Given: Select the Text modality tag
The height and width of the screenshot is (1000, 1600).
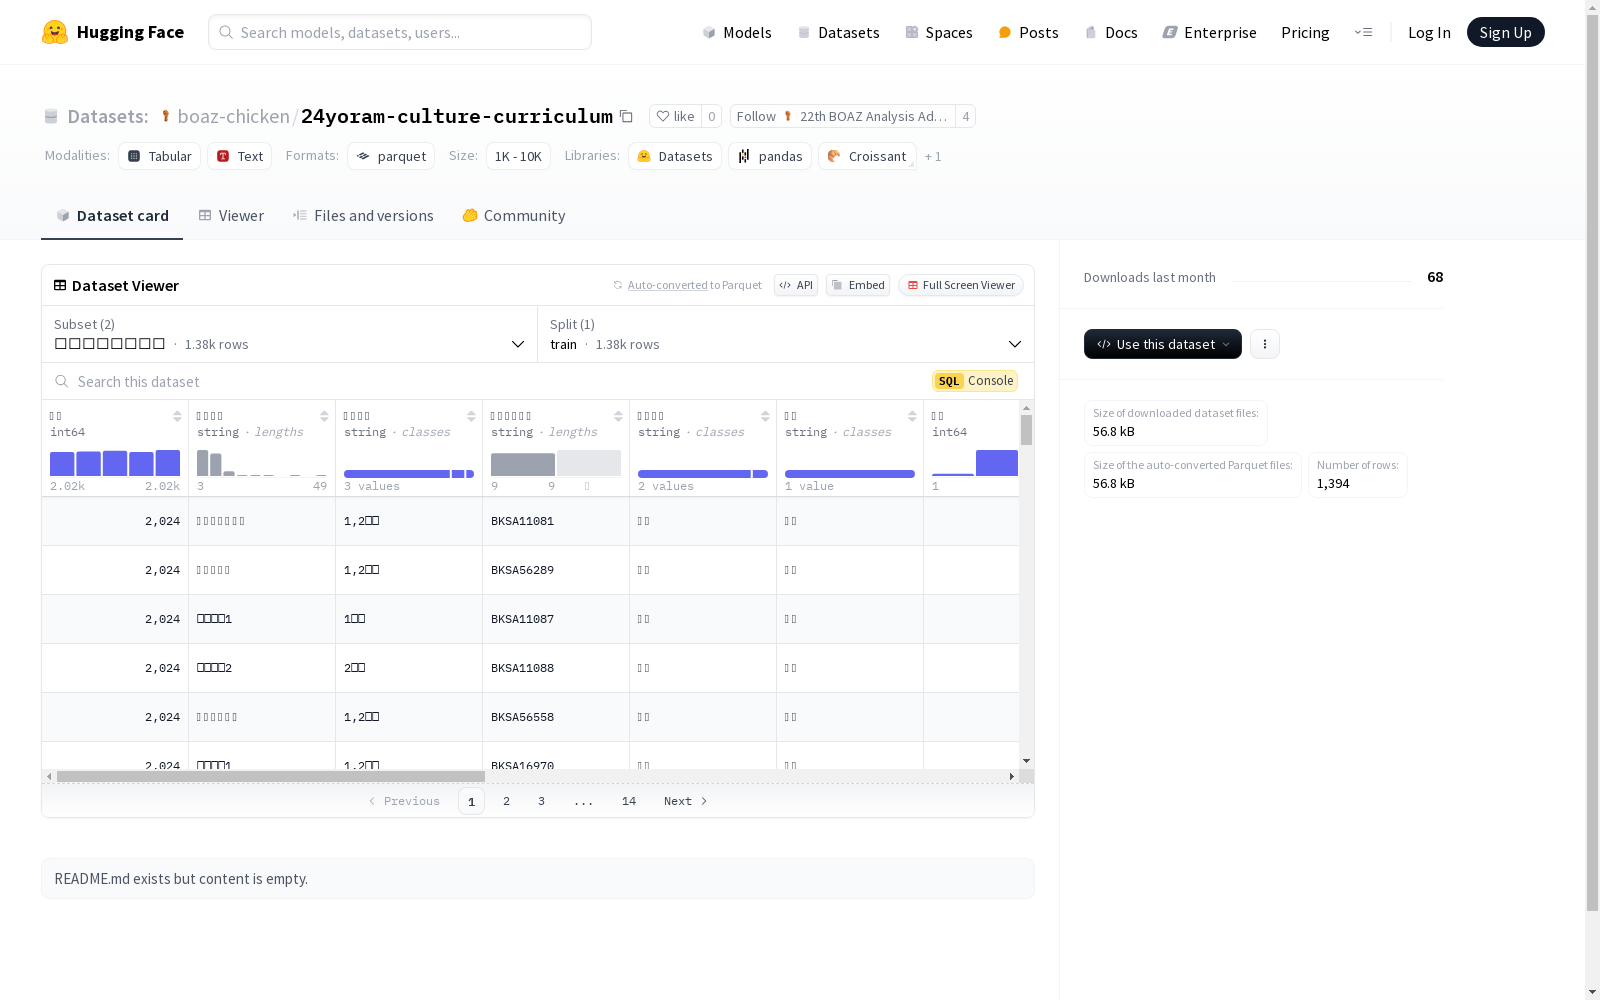Looking at the screenshot, I should click(240, 156).
